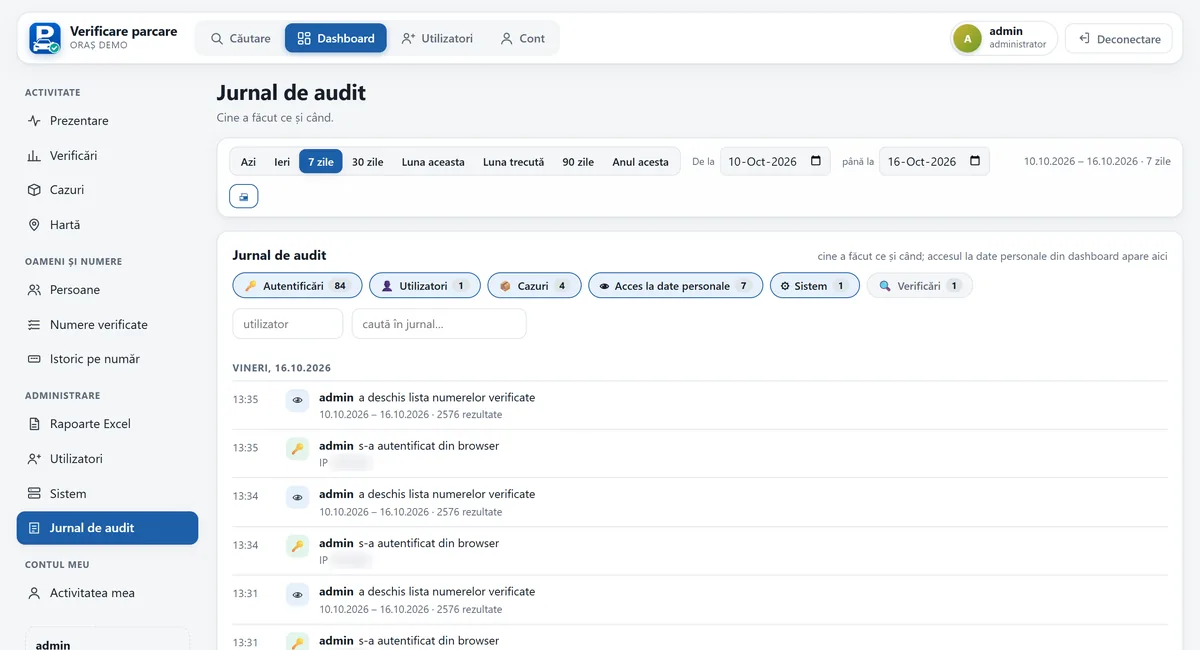Open Hartă map page
This screenshot has width=1200, height=650.
point(107,225)
